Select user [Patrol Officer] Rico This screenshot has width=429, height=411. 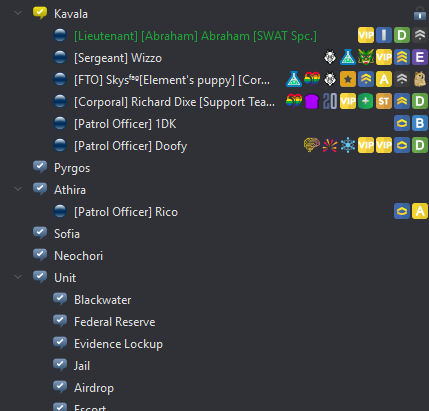(x=126, y=212)
